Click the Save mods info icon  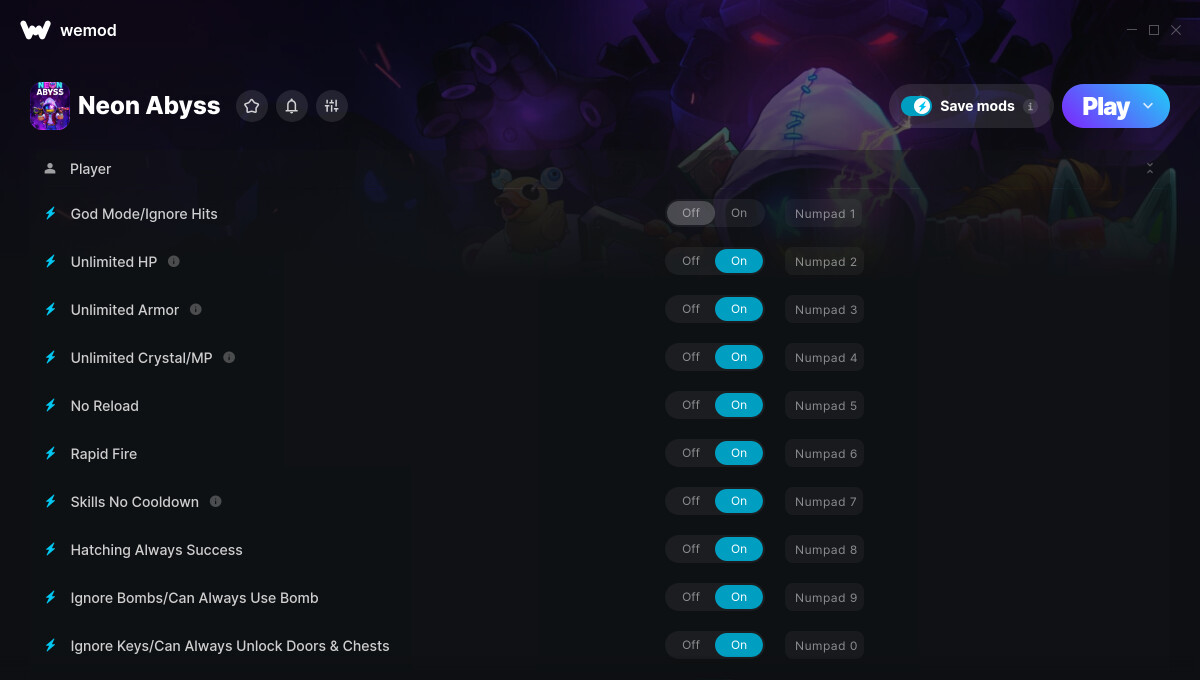[x=1031, y=106]
